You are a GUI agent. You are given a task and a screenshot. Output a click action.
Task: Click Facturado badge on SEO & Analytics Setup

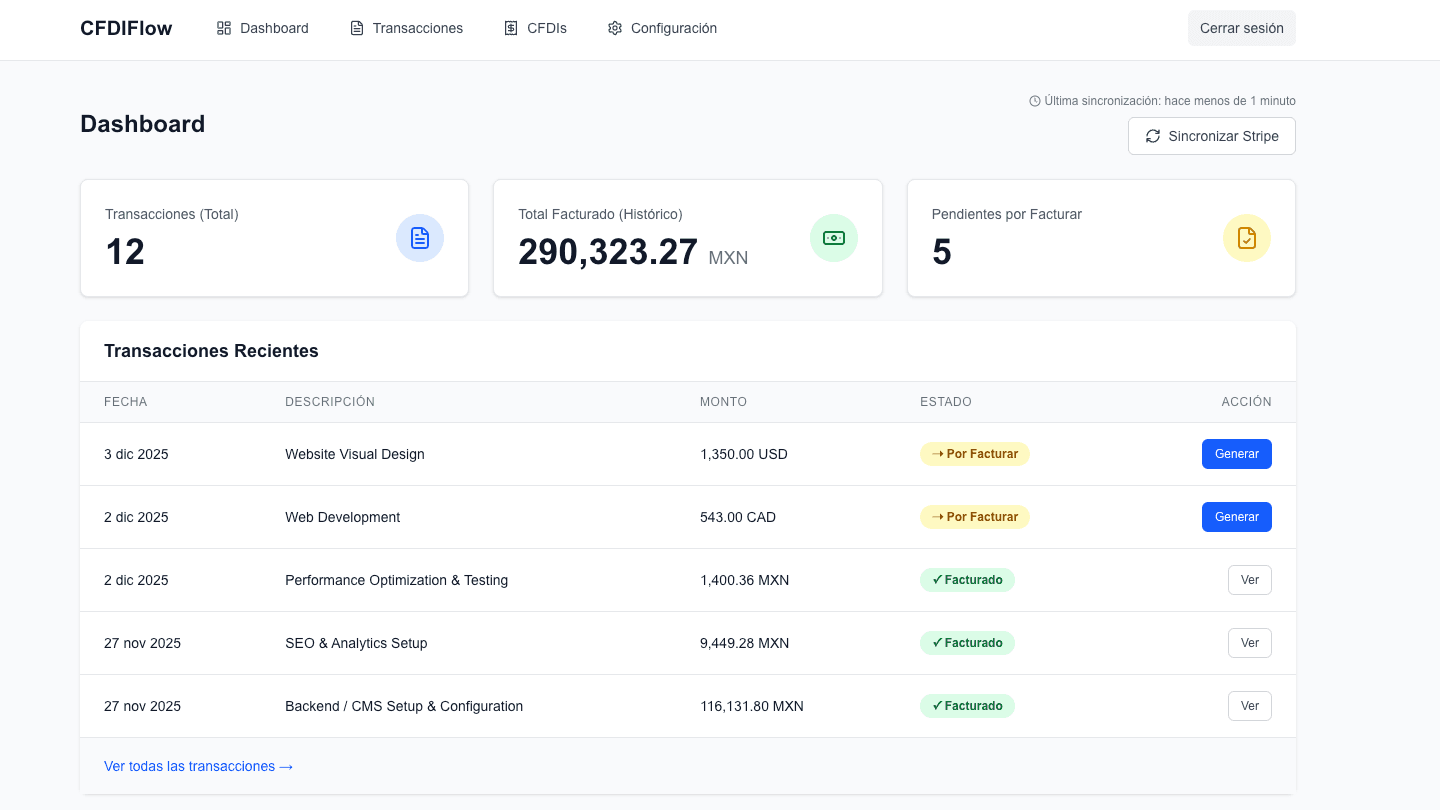coord(967,643)
